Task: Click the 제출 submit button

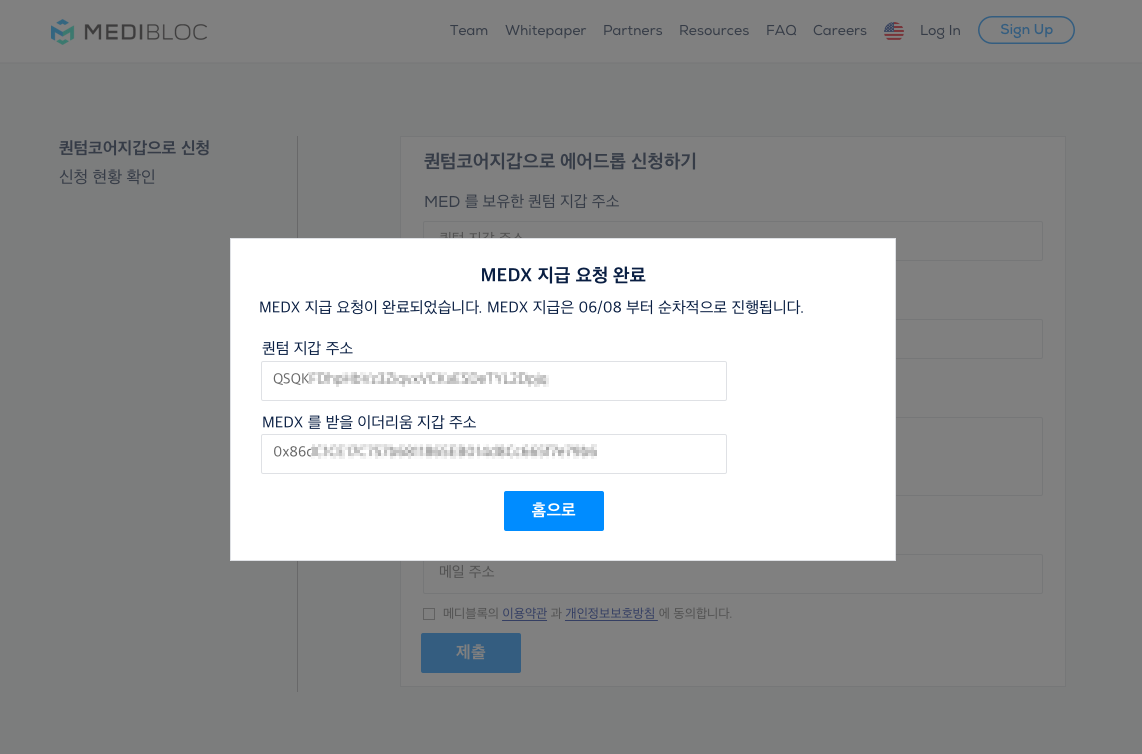Action: pos(470,652)
